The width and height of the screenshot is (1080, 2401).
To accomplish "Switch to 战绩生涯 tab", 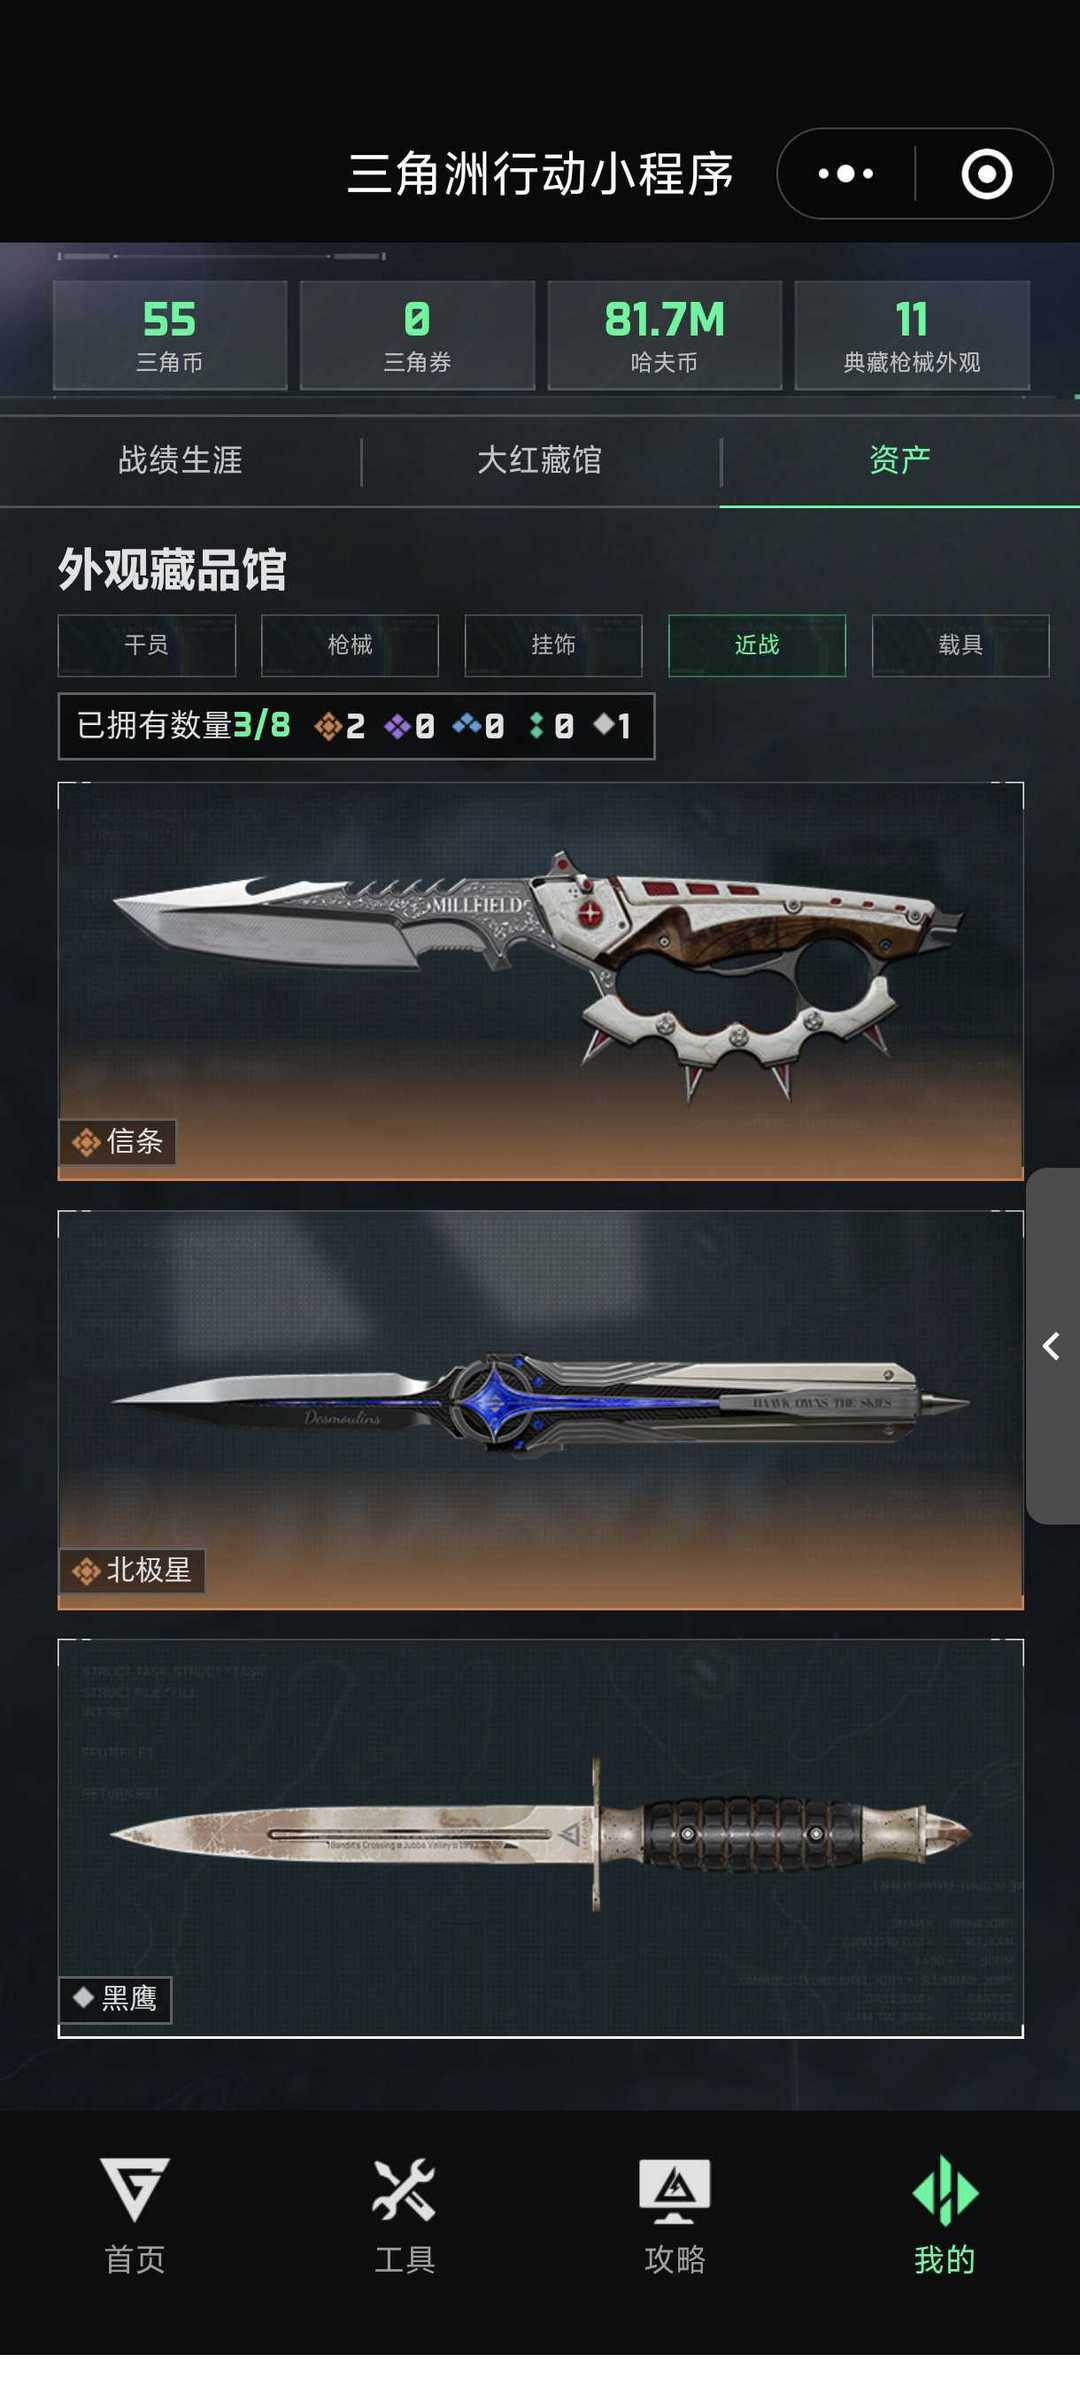I will [x=180, y=460].
